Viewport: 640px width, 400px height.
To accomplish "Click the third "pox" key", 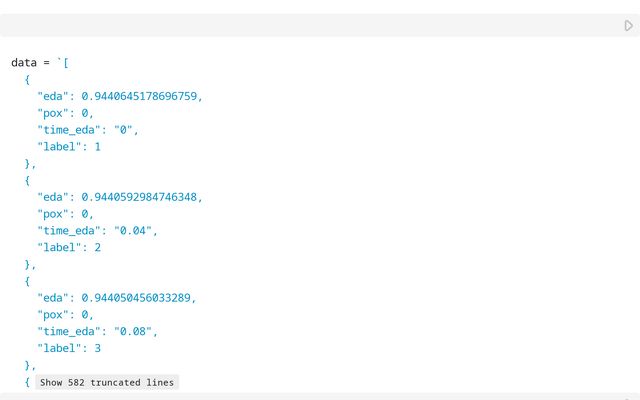I will [x=53, y=315].
